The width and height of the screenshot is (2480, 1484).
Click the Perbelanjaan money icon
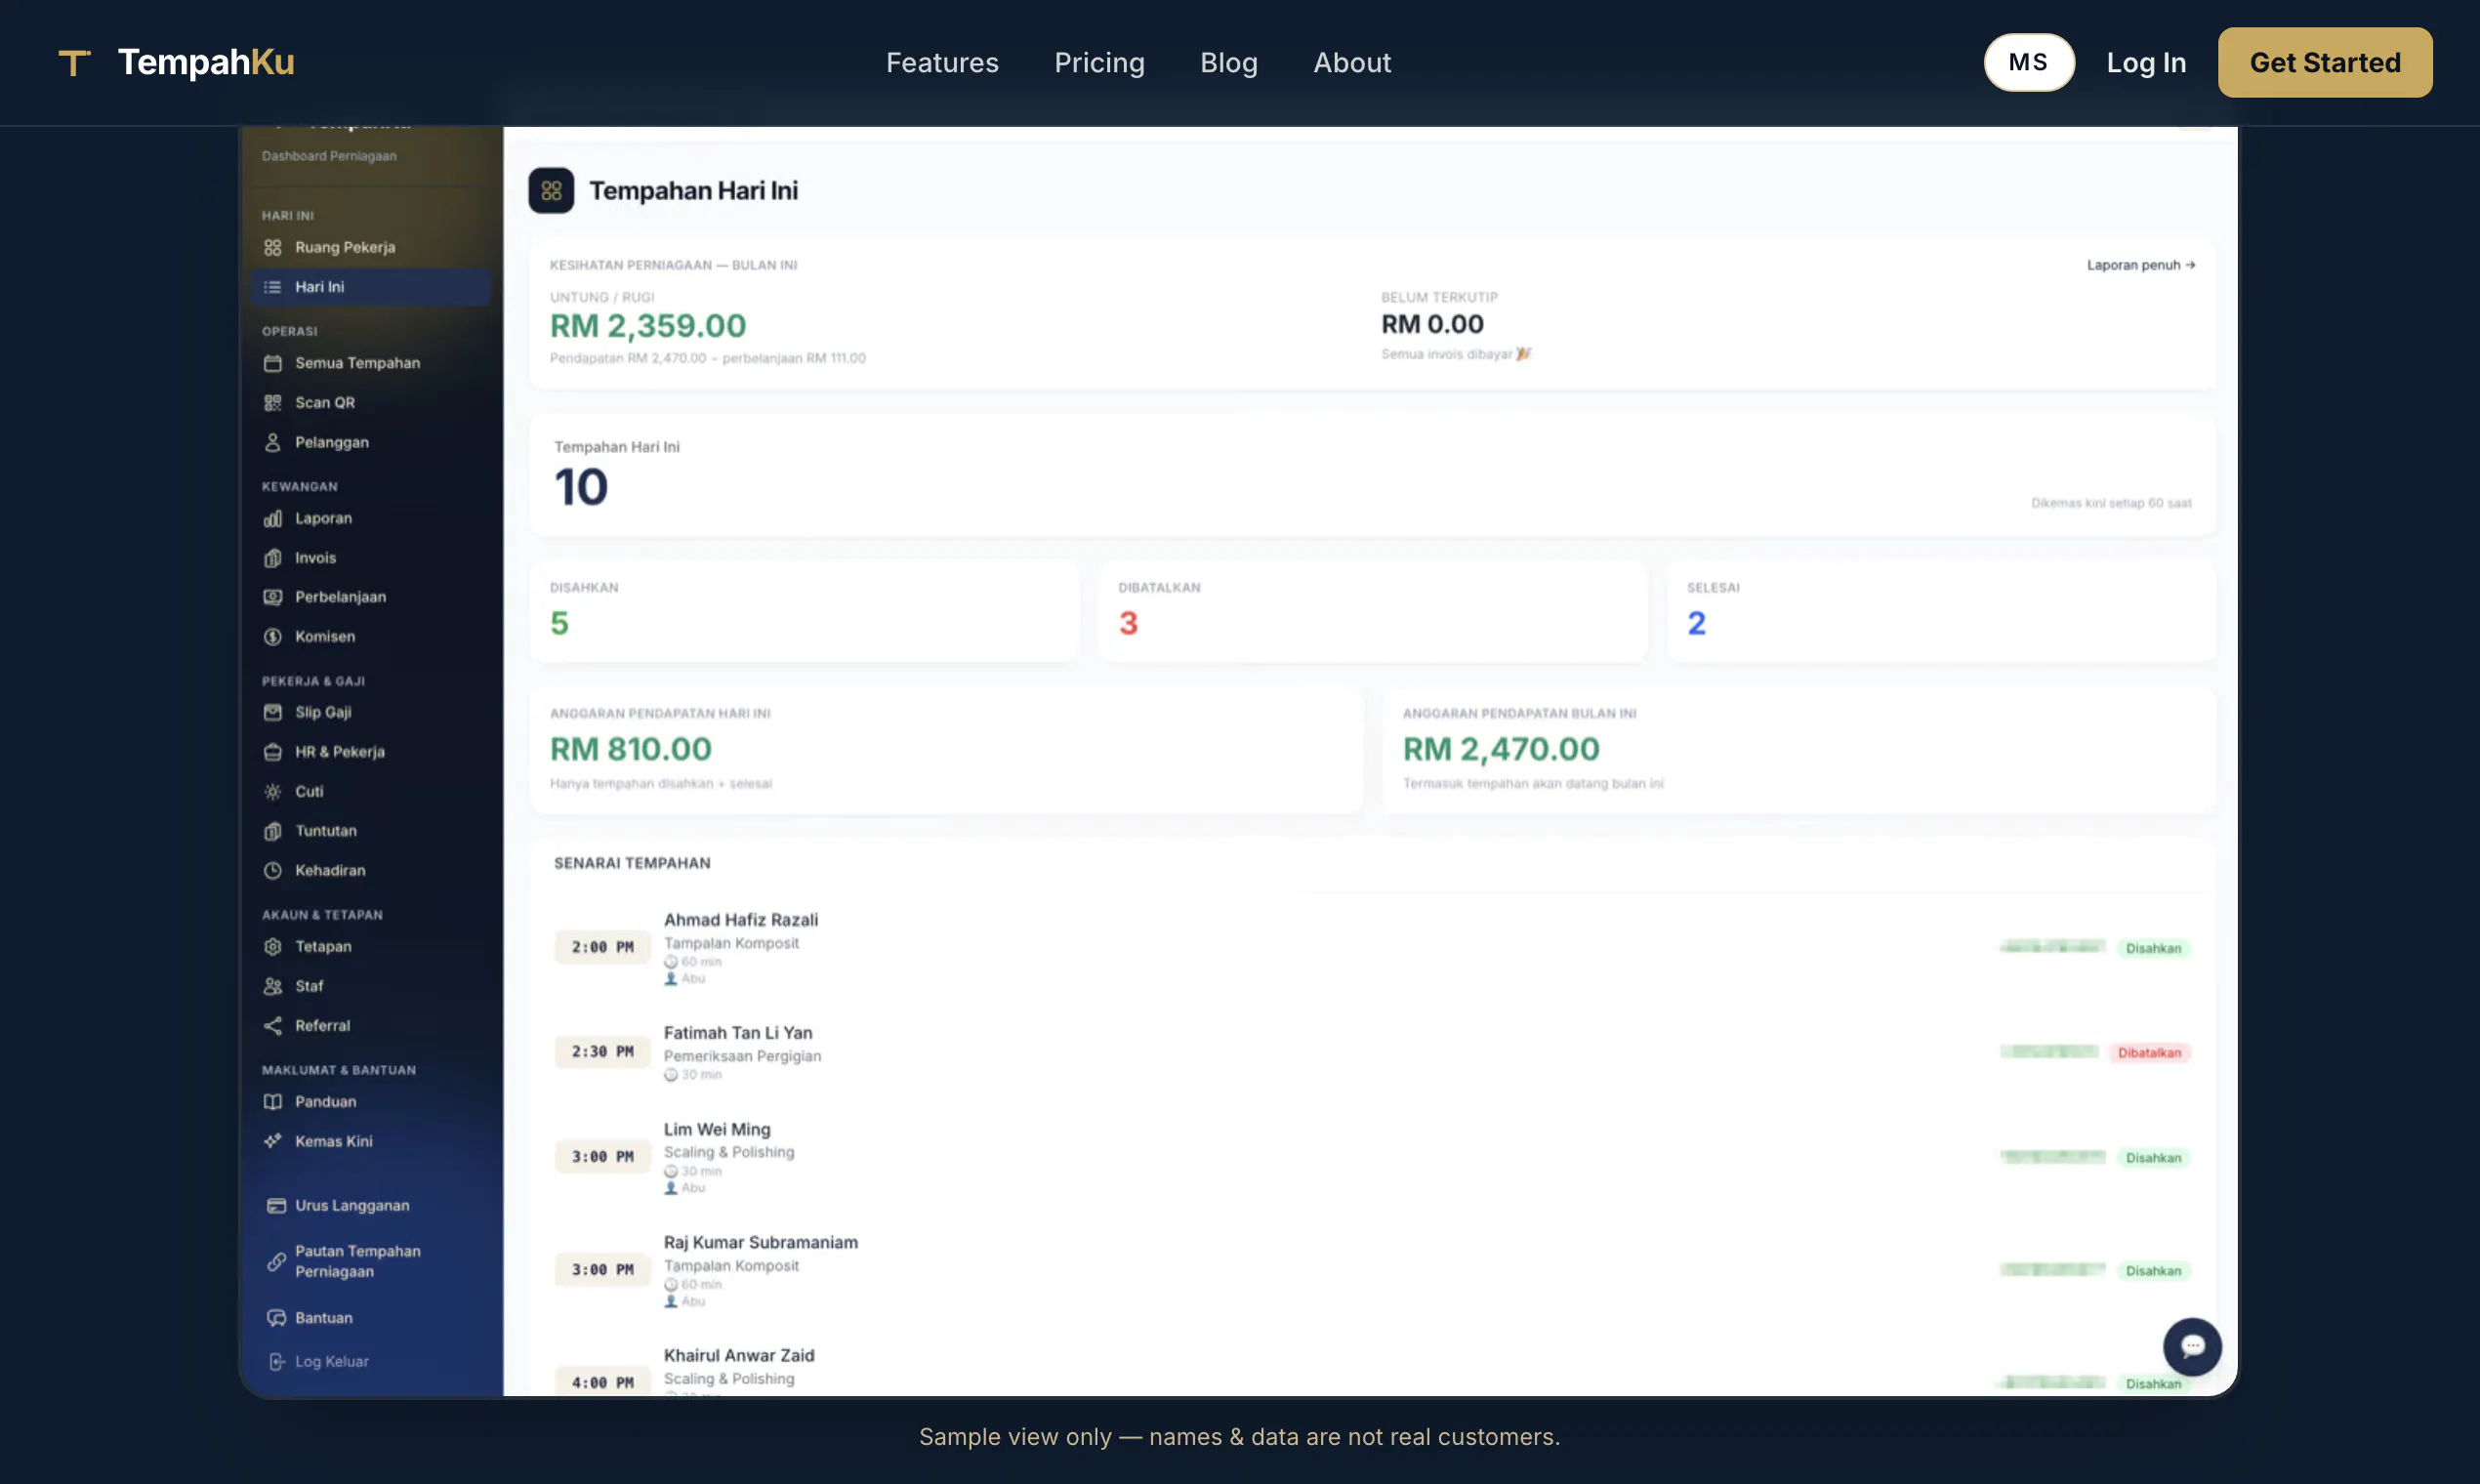(272, 597)
